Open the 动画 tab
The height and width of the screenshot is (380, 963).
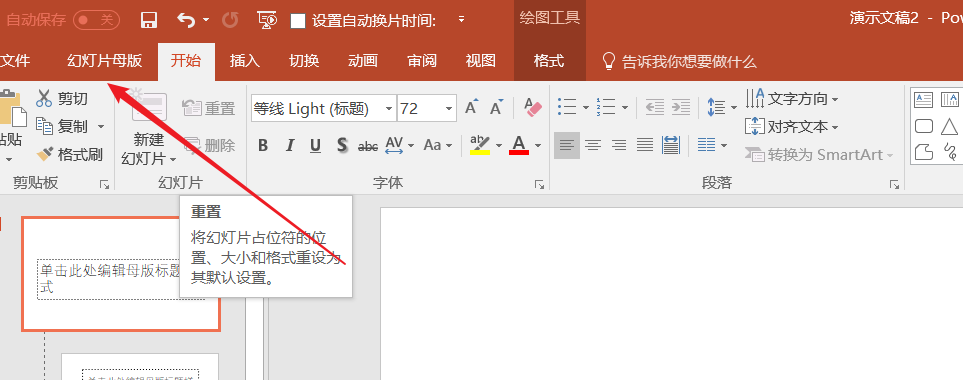pos(363,61)
